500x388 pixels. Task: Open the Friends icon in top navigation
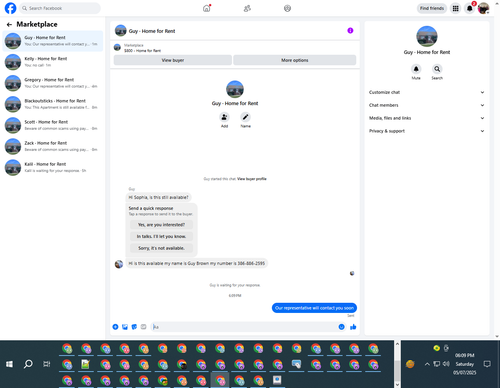247,8
